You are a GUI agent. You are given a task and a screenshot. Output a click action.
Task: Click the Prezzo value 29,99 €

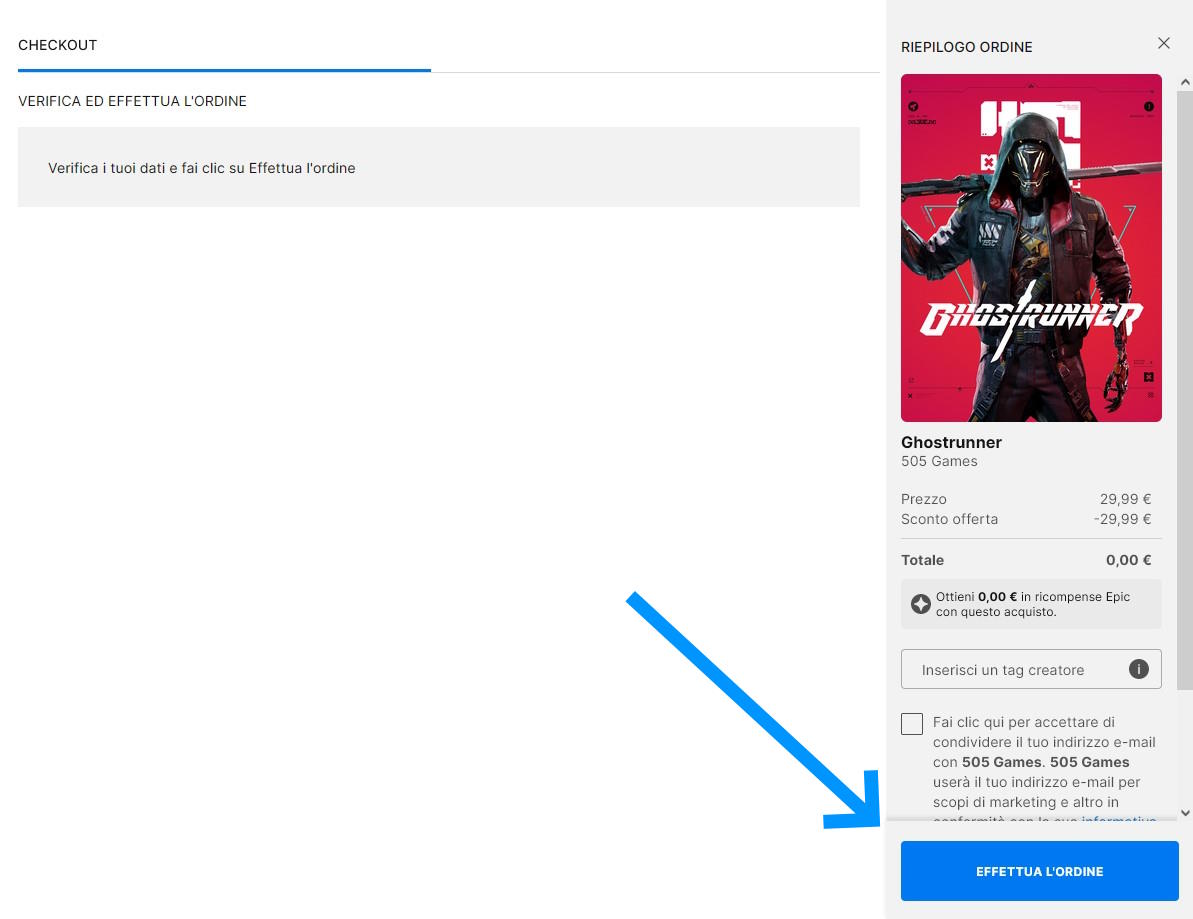coord(1125,499)
